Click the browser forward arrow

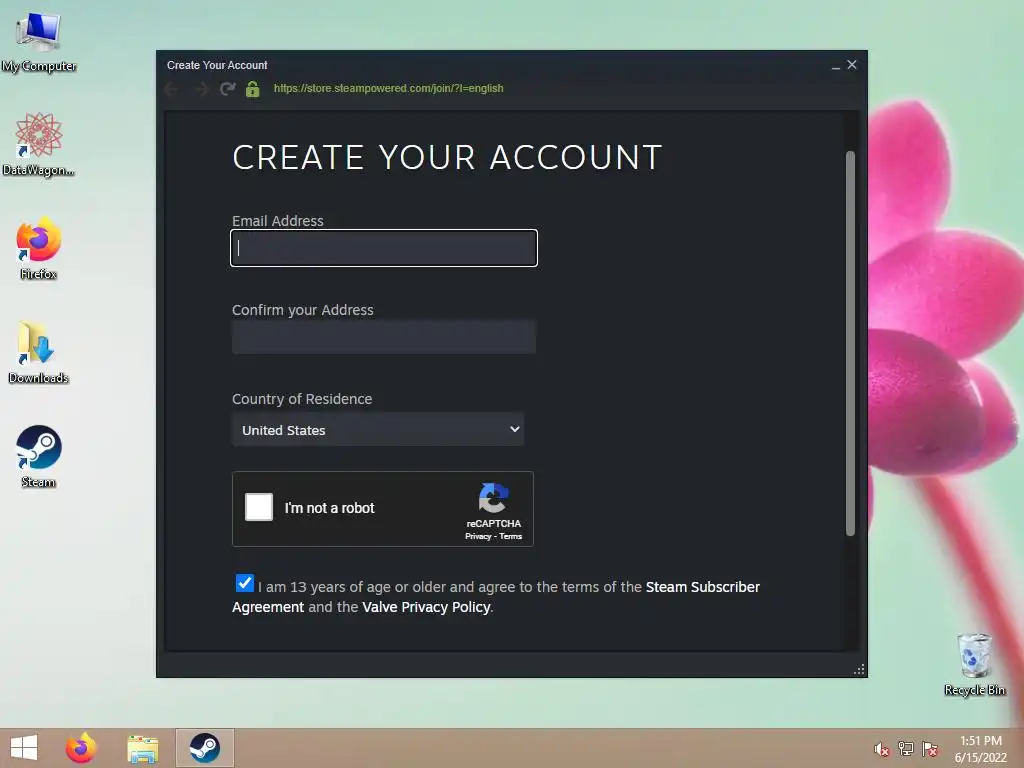coord(200,89)
